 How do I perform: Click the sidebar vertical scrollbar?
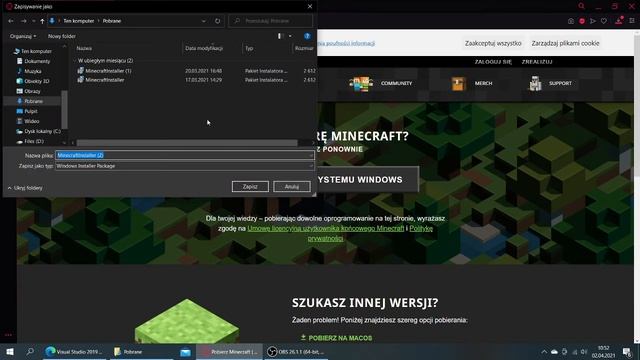(64, 109)
